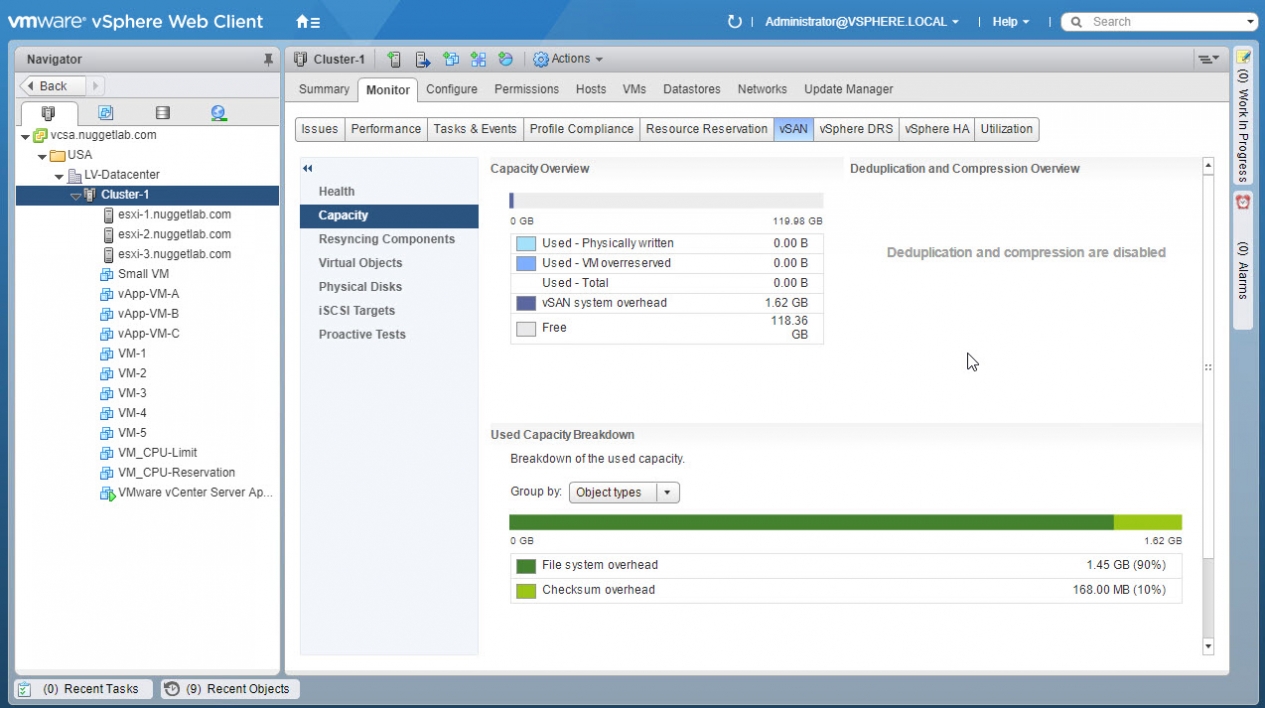Click the refresh icon in top bar
The height and width of the screenshot is (708, 1265).
735,22
